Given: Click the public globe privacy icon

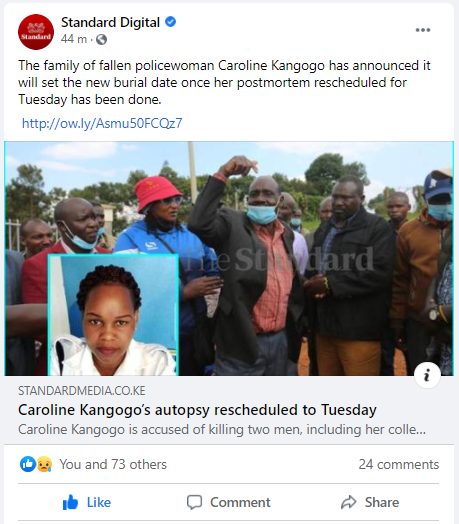Looking at the screenshot, I should tap(101, 40).
